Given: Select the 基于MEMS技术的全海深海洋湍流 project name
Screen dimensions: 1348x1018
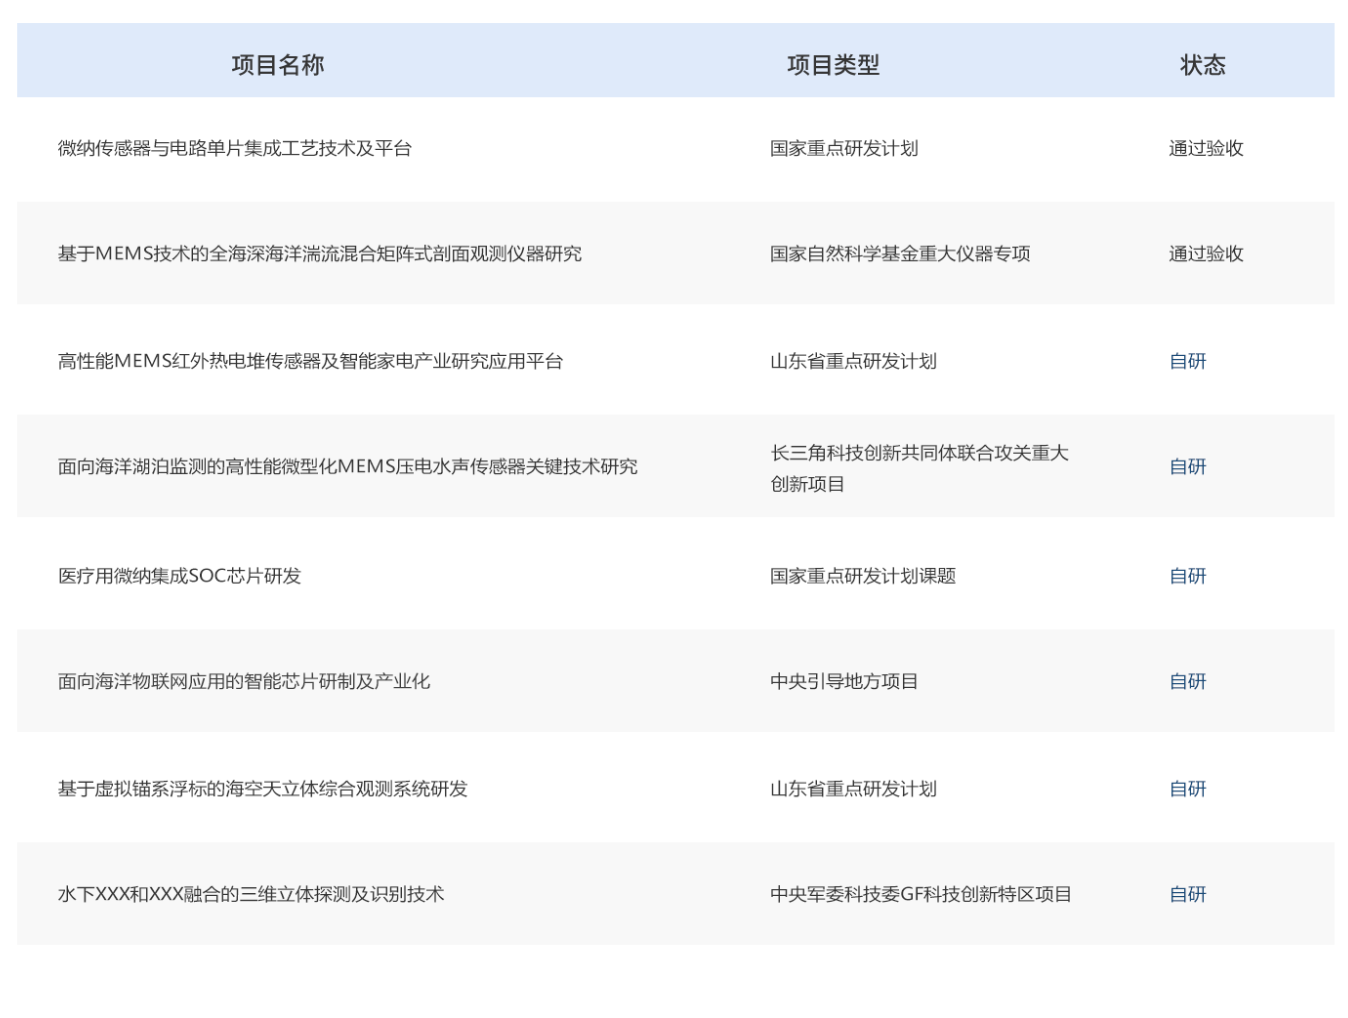Looking at the screenshot, I should click(319, 254).
